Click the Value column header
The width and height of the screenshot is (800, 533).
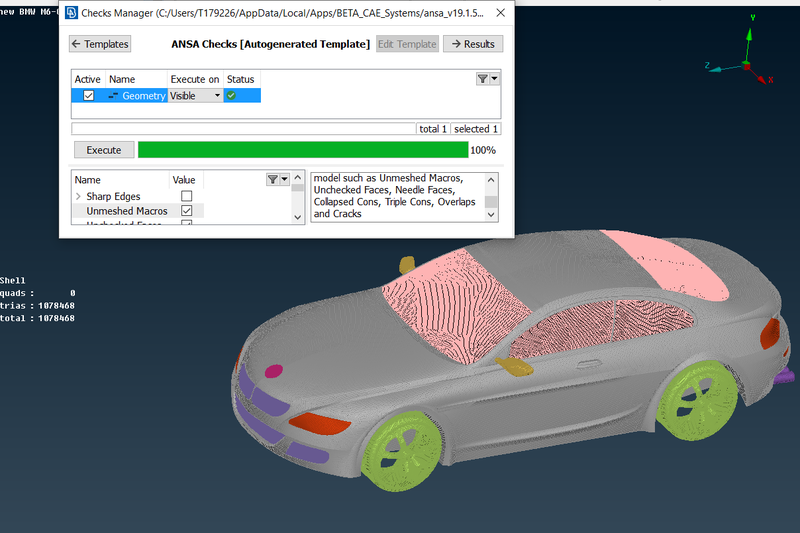point(184,180)
